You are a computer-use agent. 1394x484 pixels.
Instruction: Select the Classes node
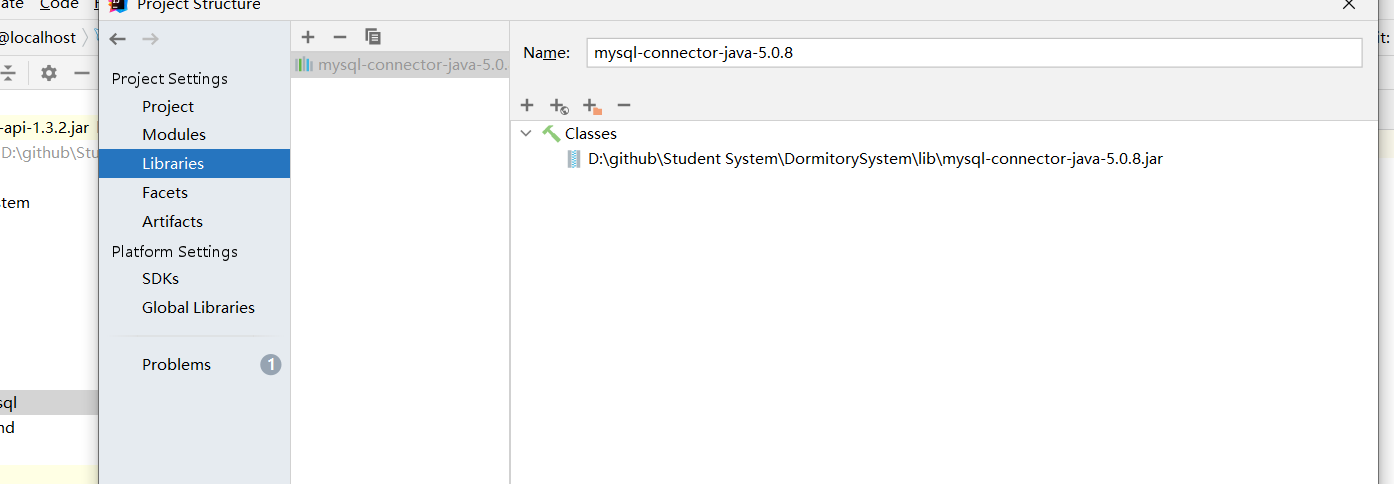tap(591, 133)
